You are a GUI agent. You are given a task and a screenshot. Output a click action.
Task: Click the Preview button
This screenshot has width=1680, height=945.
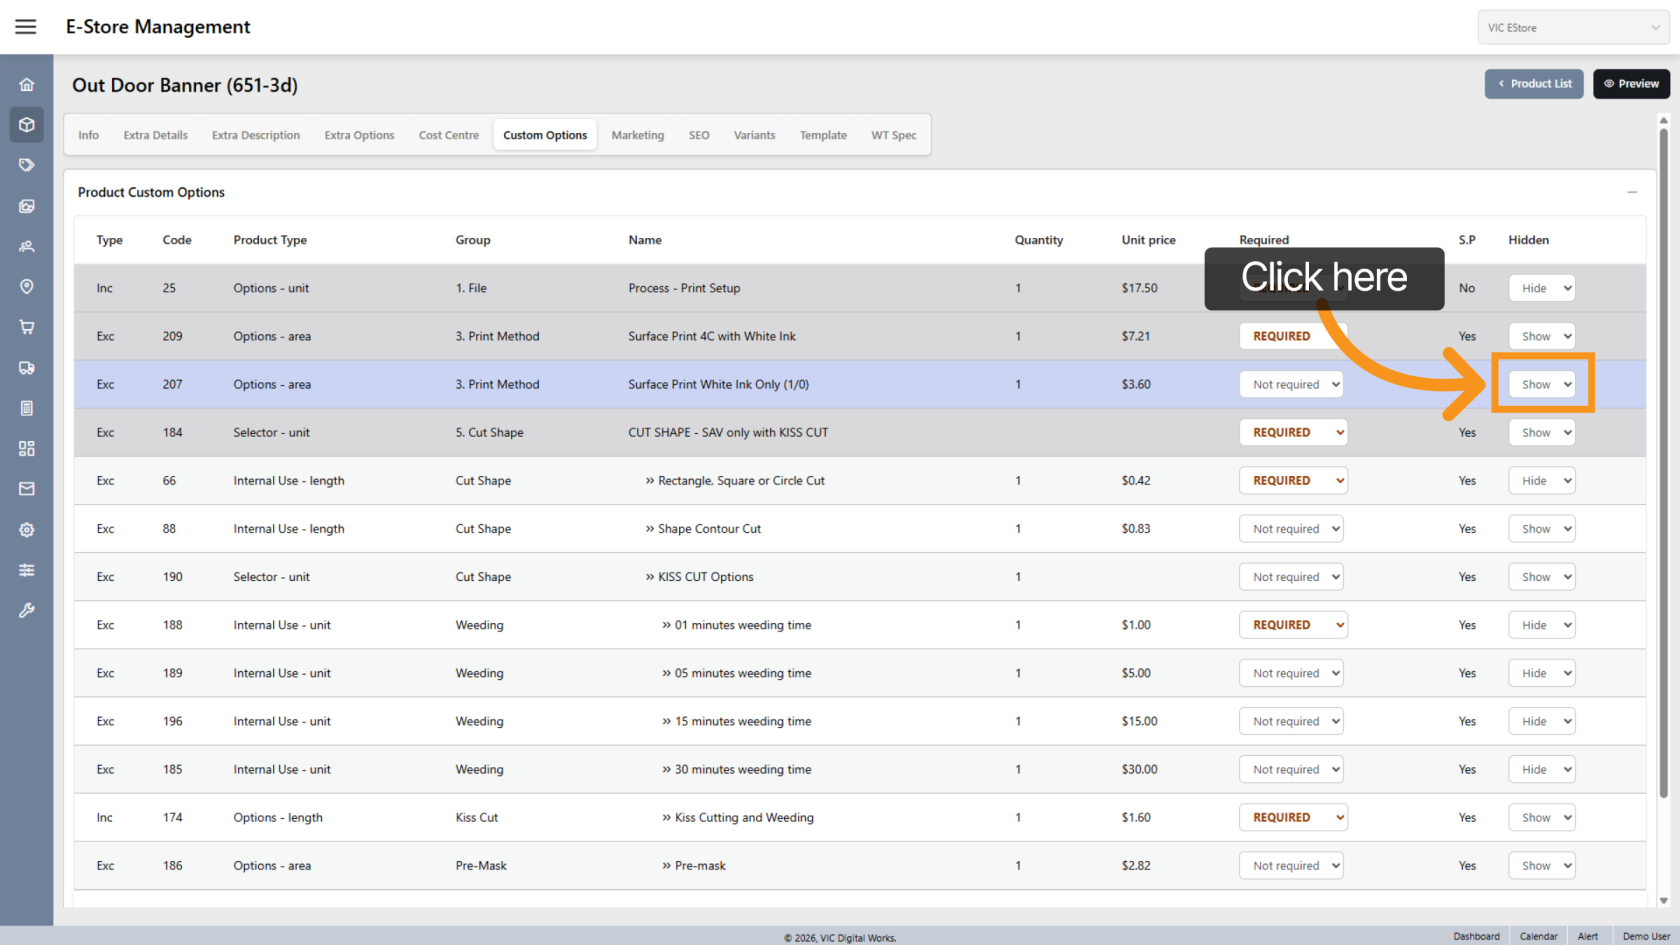1631,84
